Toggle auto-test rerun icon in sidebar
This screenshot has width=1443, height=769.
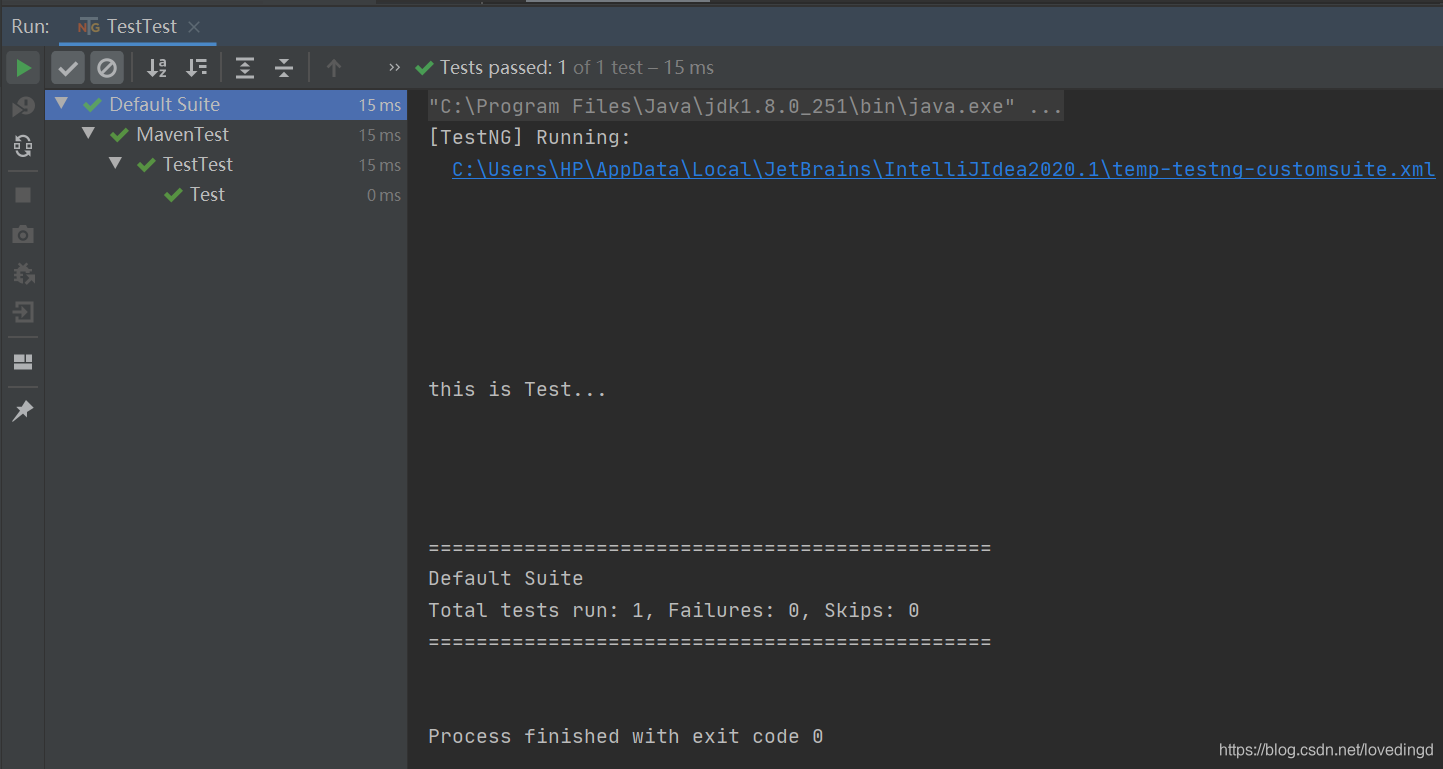click(22, 147)
